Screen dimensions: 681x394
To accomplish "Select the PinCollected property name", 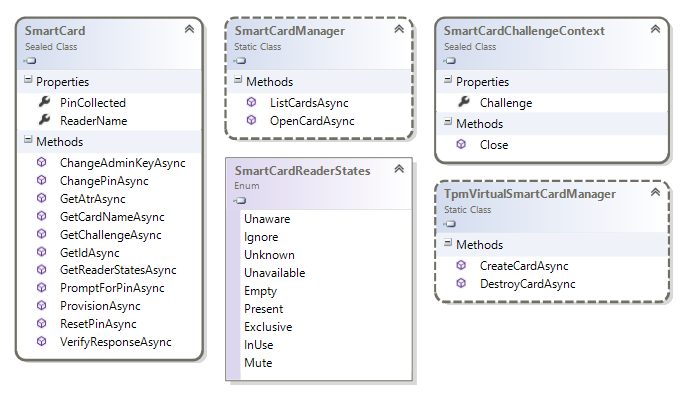I will 93,103.
